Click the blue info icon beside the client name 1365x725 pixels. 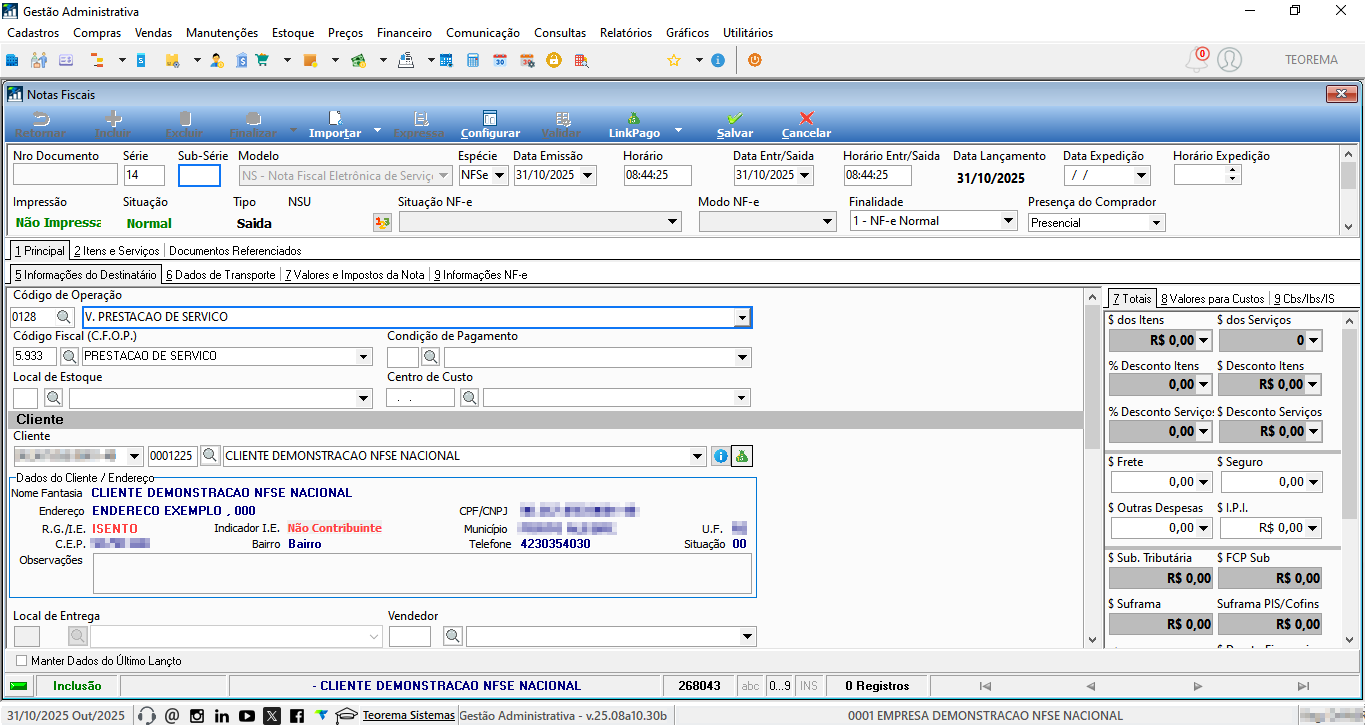720,456
